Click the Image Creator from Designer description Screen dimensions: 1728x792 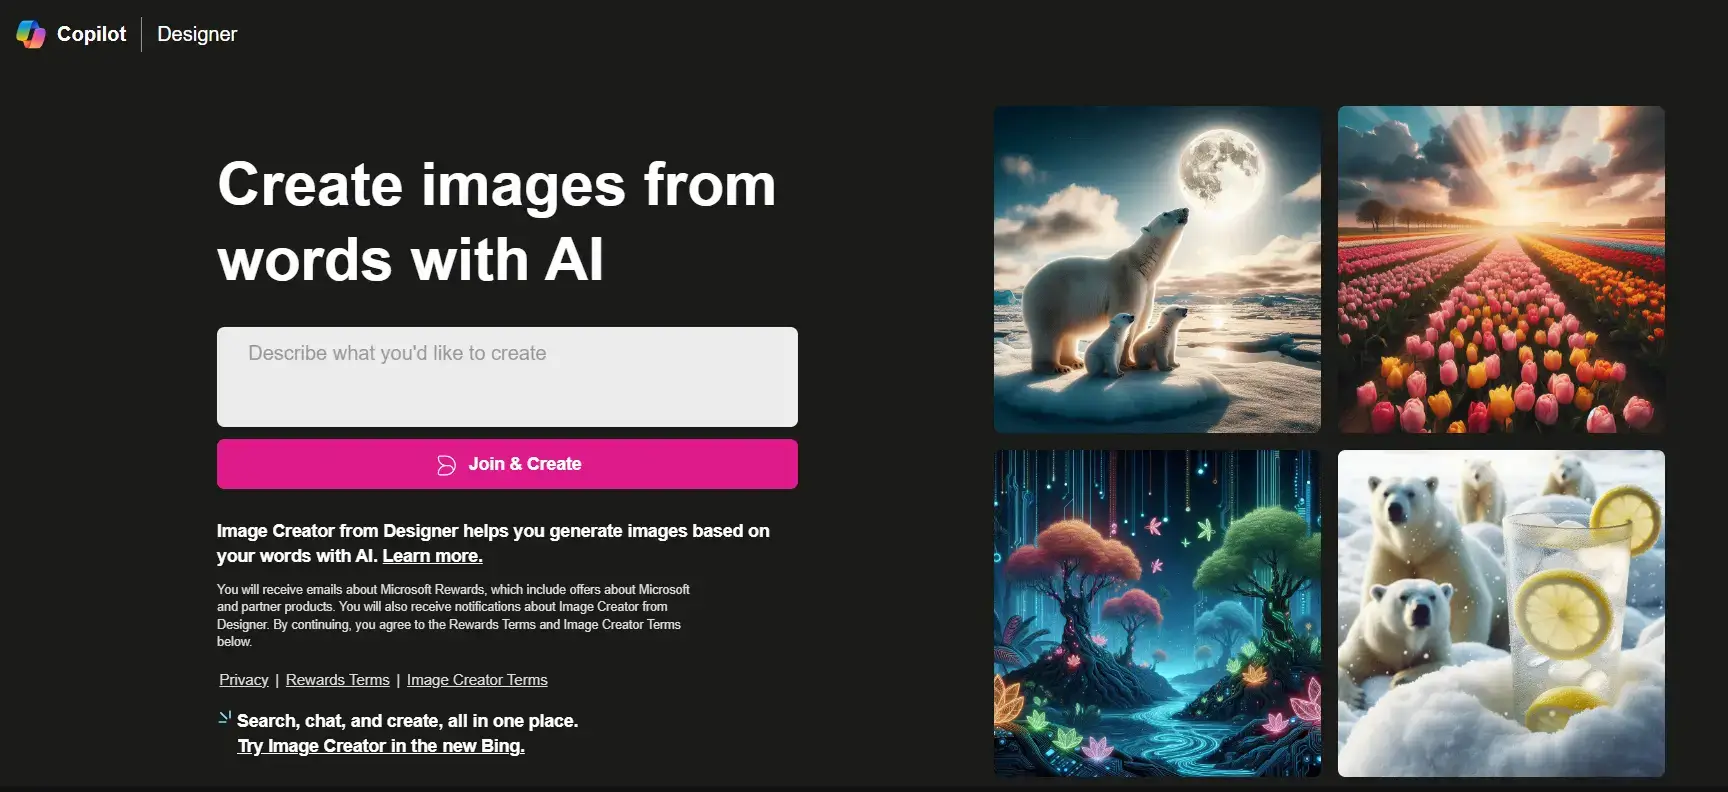point(493,543)
